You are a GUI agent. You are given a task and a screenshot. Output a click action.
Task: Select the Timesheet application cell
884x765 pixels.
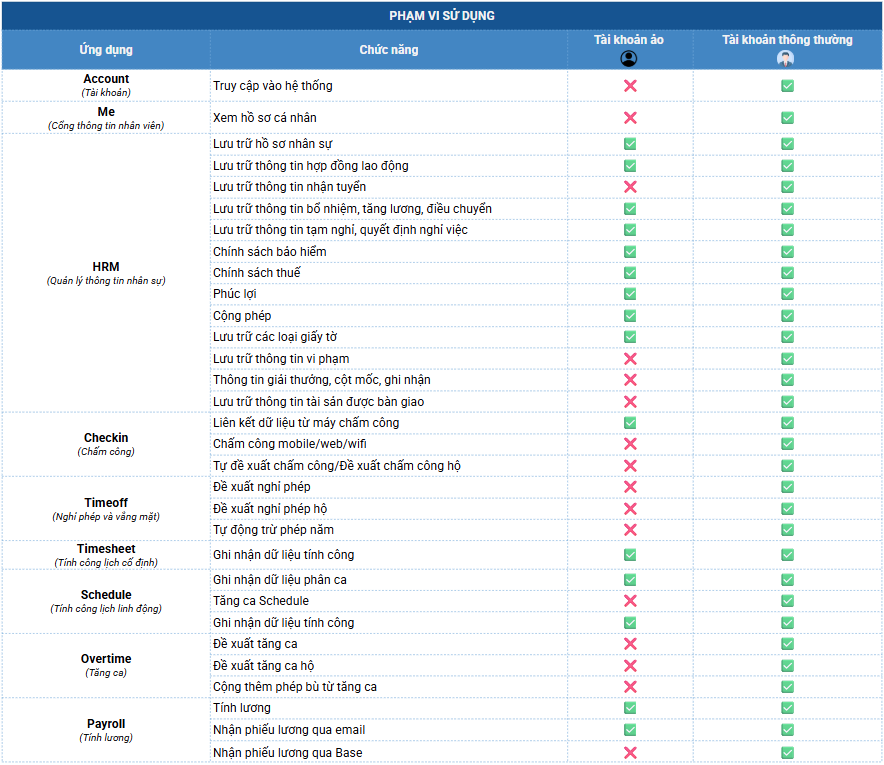(x=106, y=555)
